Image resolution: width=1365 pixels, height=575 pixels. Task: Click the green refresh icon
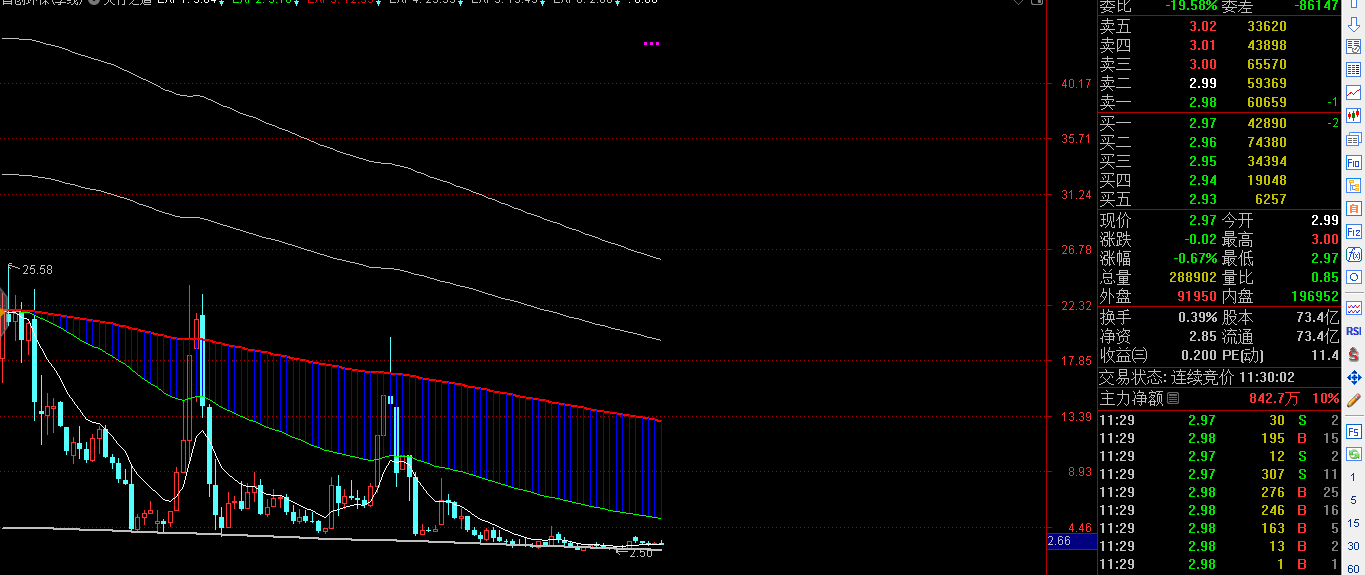pyautogui.click(x=1354, y=454)
